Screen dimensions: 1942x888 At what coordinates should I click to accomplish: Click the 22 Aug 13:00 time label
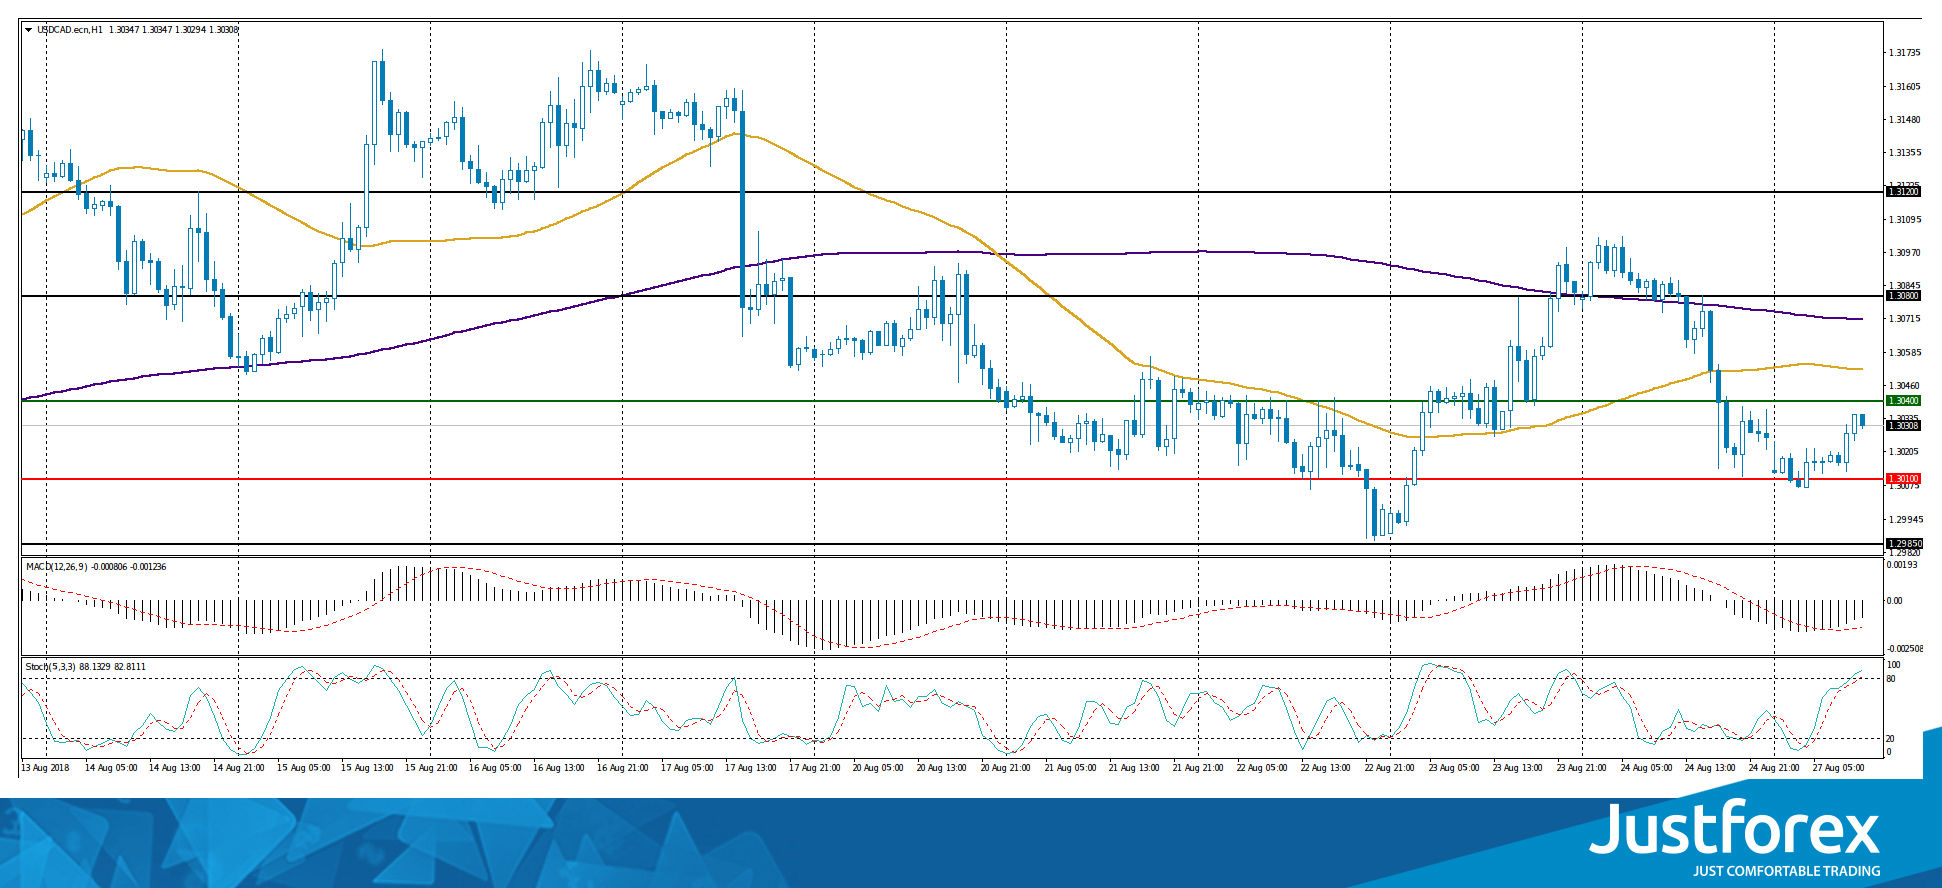point(1327,768)
